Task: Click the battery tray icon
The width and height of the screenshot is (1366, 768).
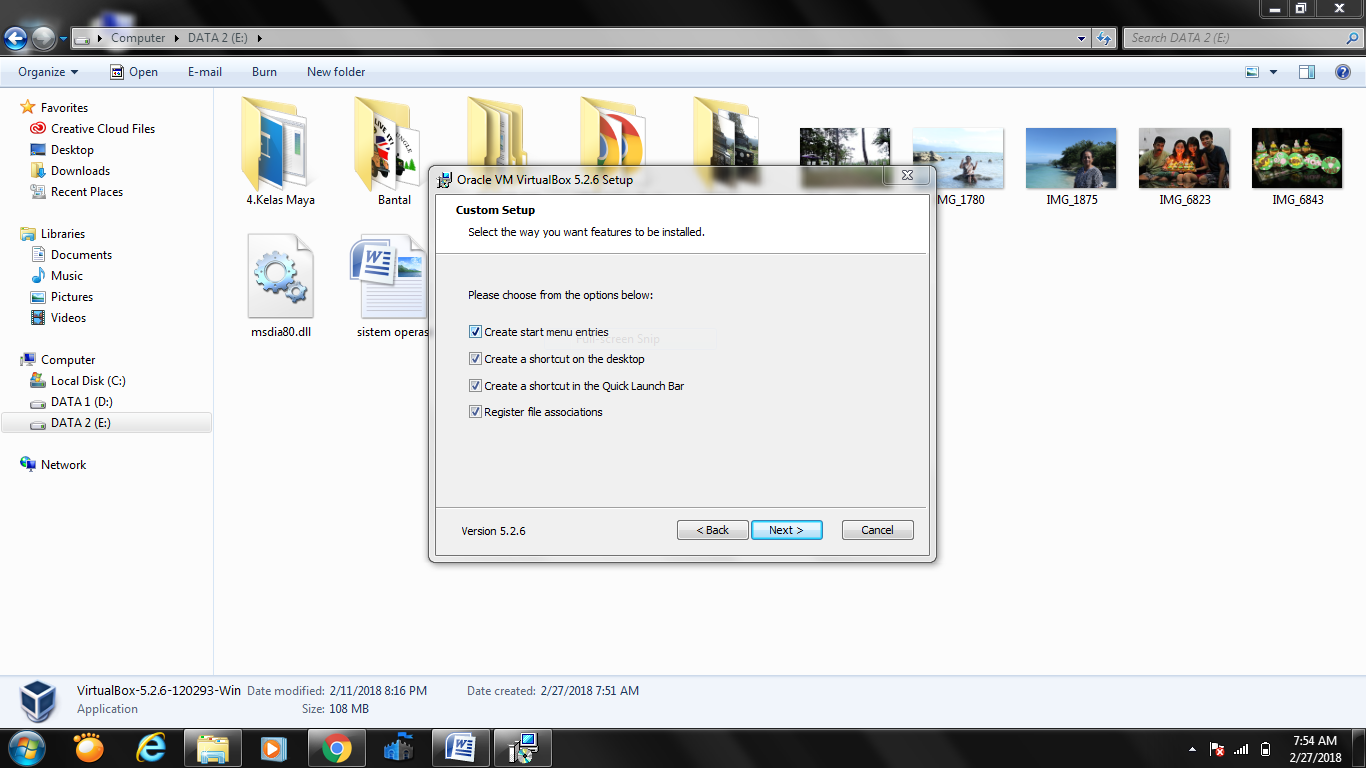Action: (1265, 749)
